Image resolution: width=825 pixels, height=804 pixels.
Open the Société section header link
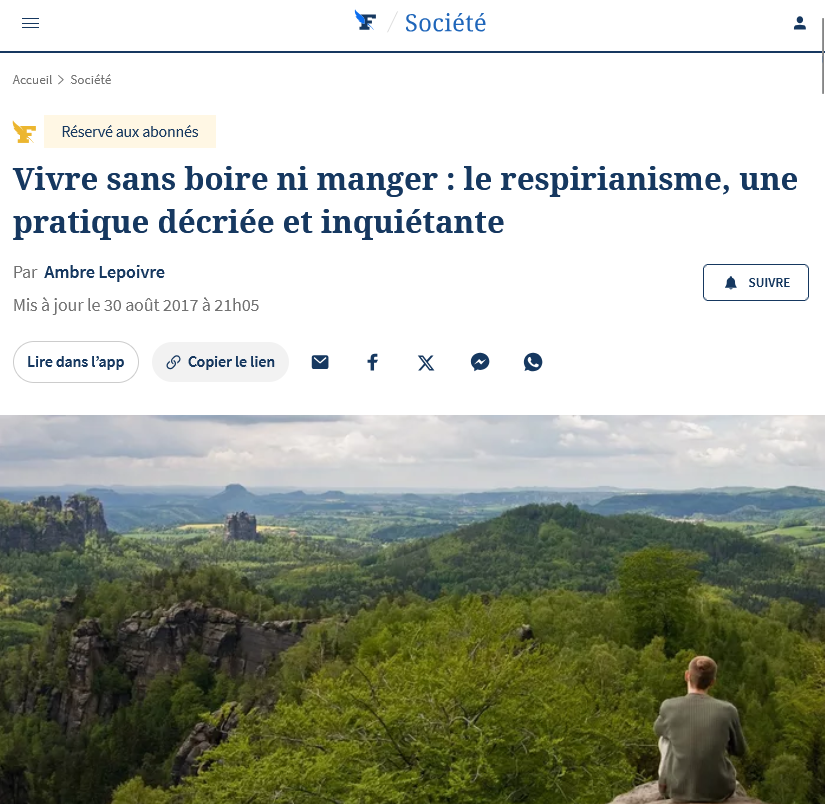point(445,23)
